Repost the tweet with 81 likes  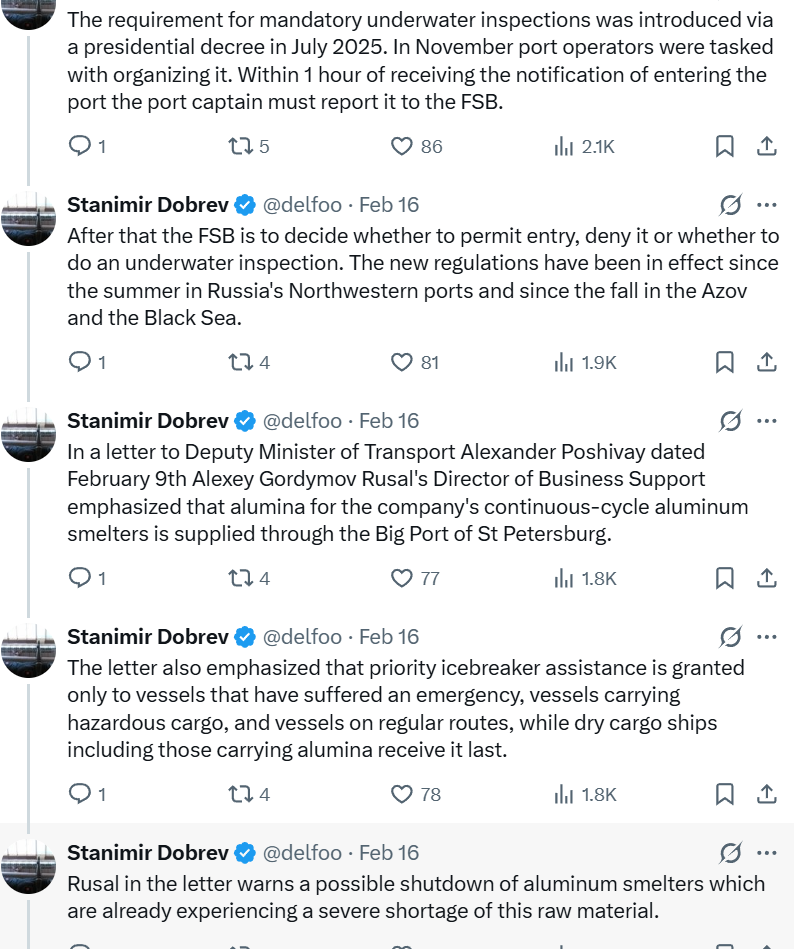click(x=240, y=363)
